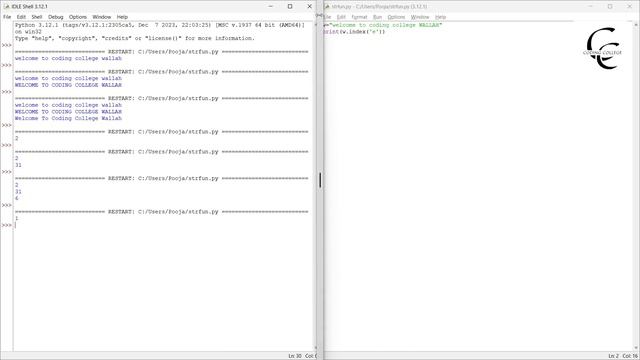
Task: Click strfun.py editor title bar icon
Action: (327, 7)
